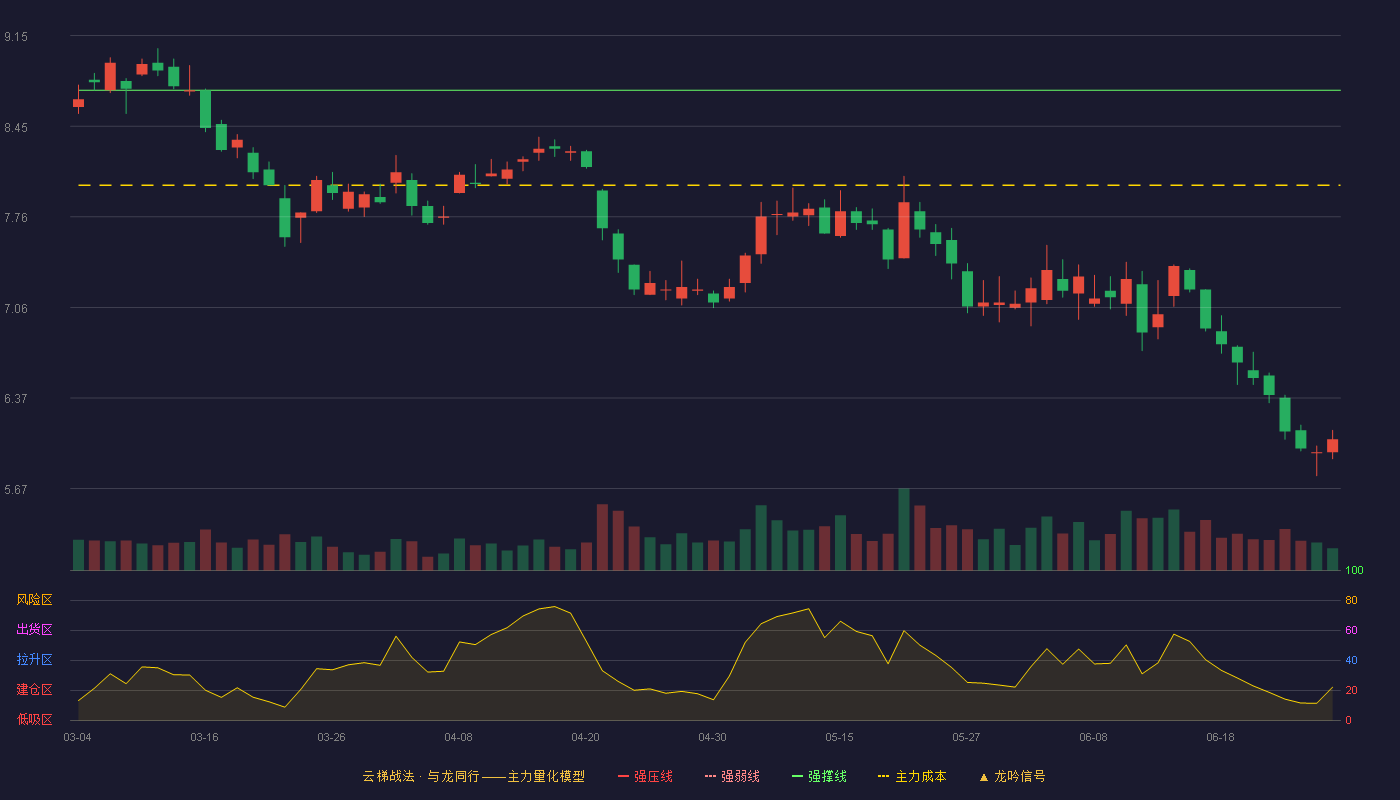Viewport: 1400px width, 800px height.
Task: Click the 9.15 price axis label
Action: pos(16,37)
